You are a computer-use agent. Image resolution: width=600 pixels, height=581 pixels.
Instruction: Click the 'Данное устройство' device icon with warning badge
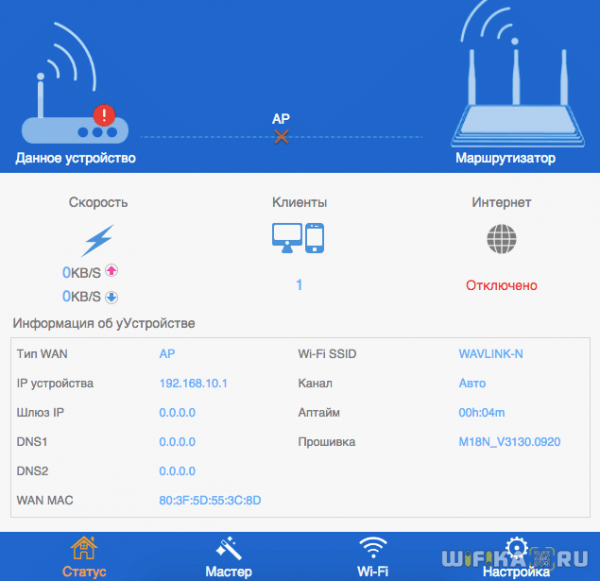(75, 83)
